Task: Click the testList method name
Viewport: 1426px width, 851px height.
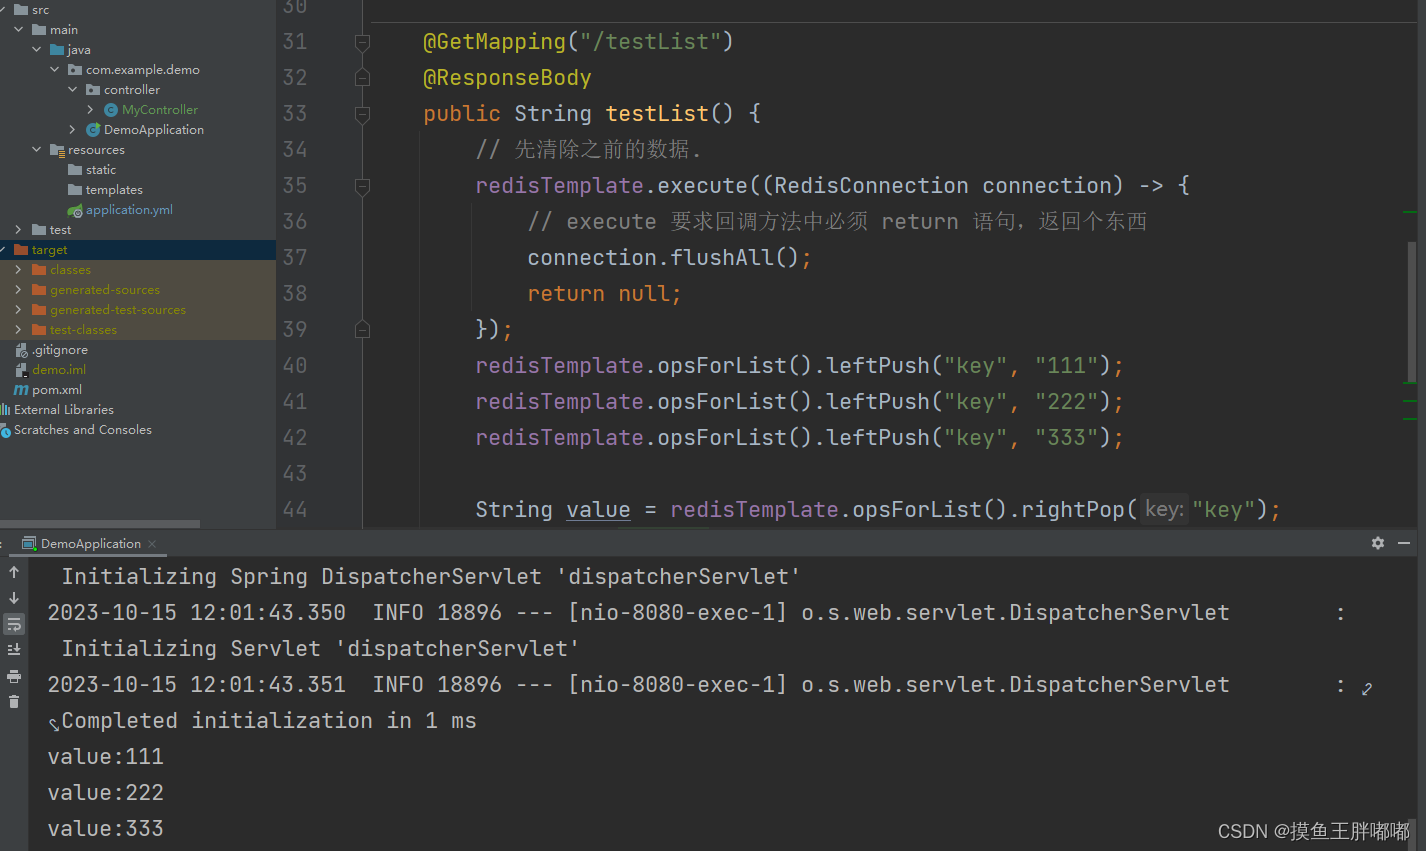Action: coord(657,114)
